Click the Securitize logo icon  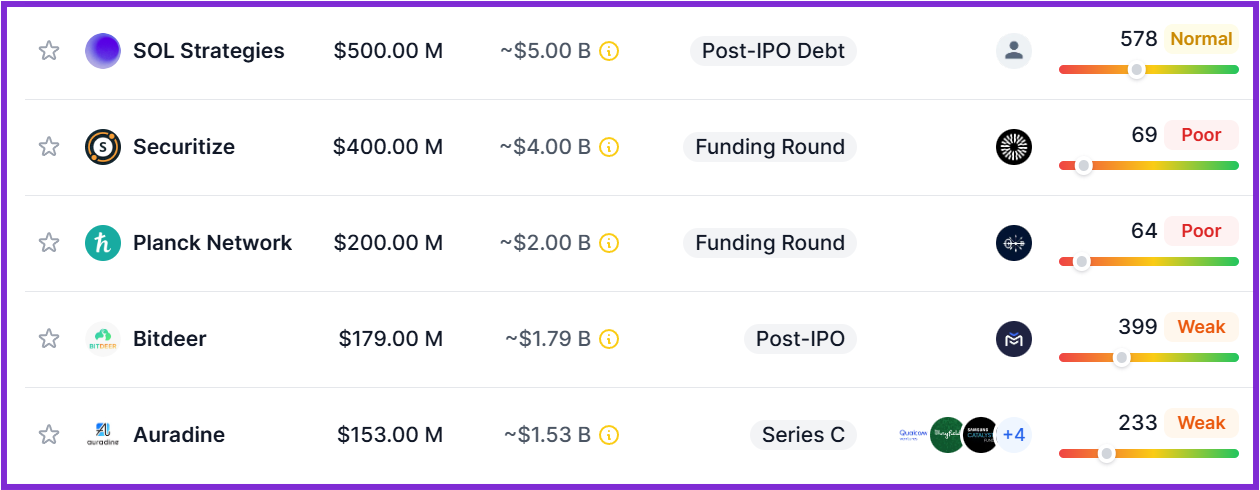103,147
